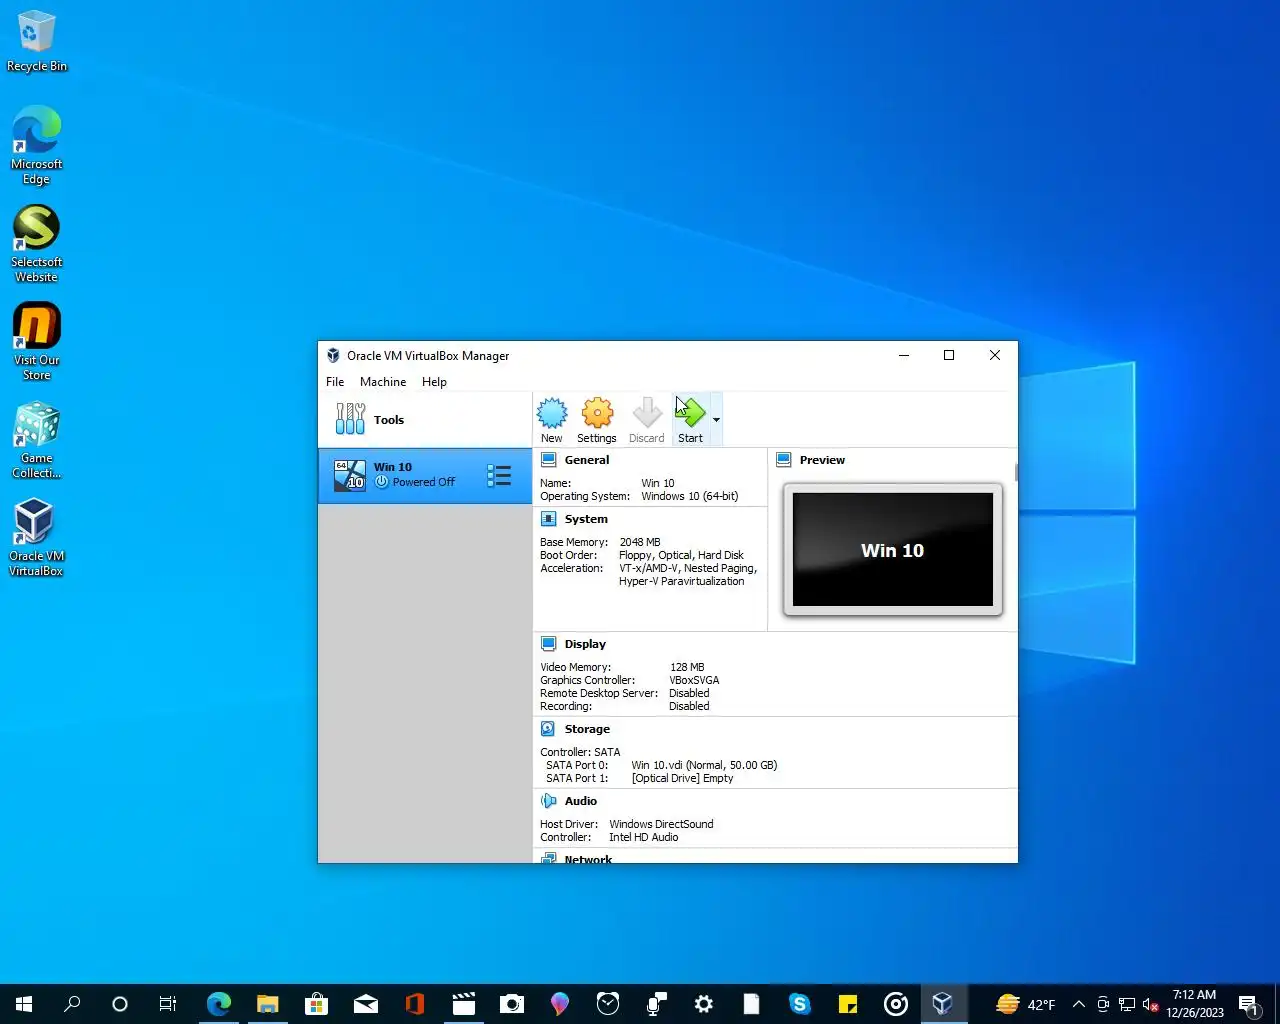Click the Win 10 preview thumbnail
The width and height of the screenshot is (1280, 1024).
893,549
